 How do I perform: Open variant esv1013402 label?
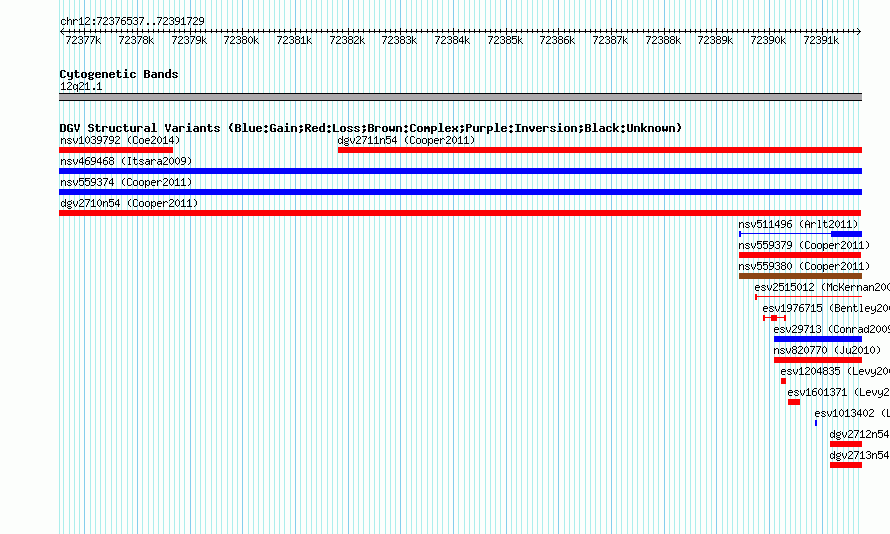pyautogui.click(x=852, y=413)
